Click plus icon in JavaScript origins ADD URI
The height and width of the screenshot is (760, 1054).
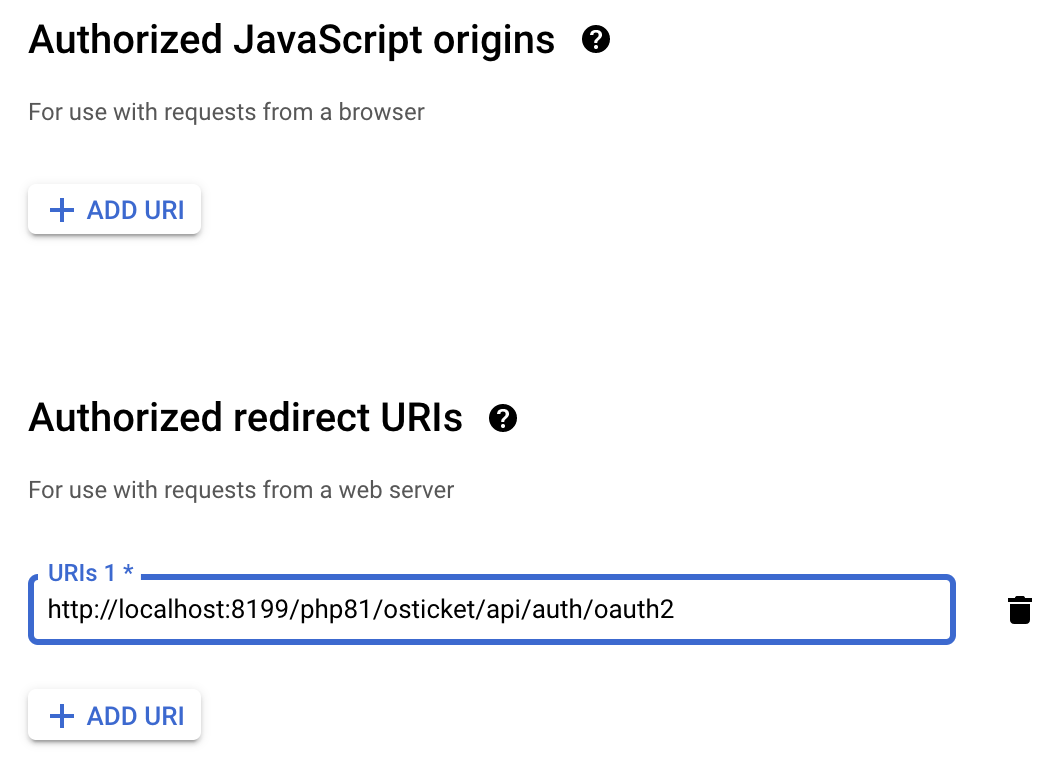point(62,210)
